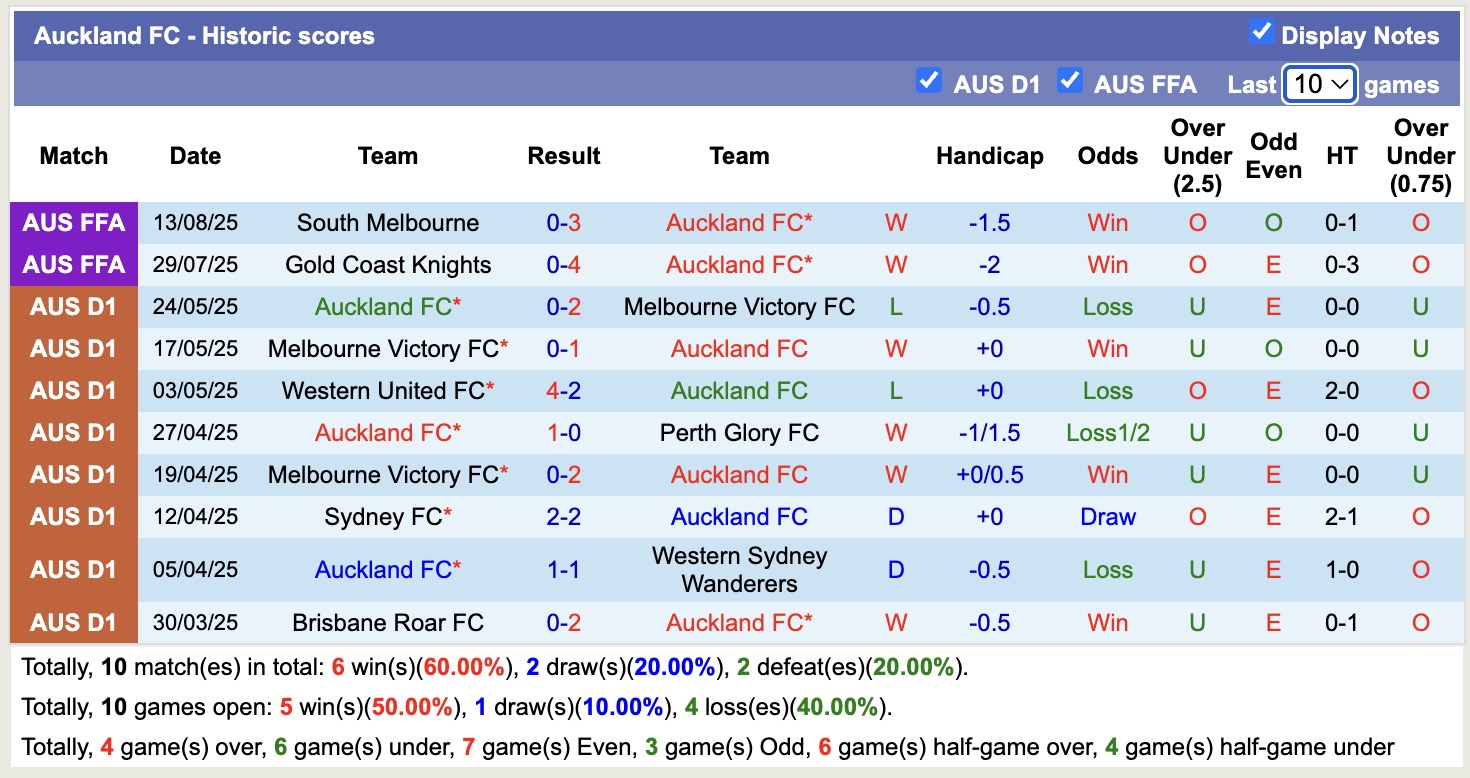Uncheck the Display Notes checkbox

(1258, 35)
